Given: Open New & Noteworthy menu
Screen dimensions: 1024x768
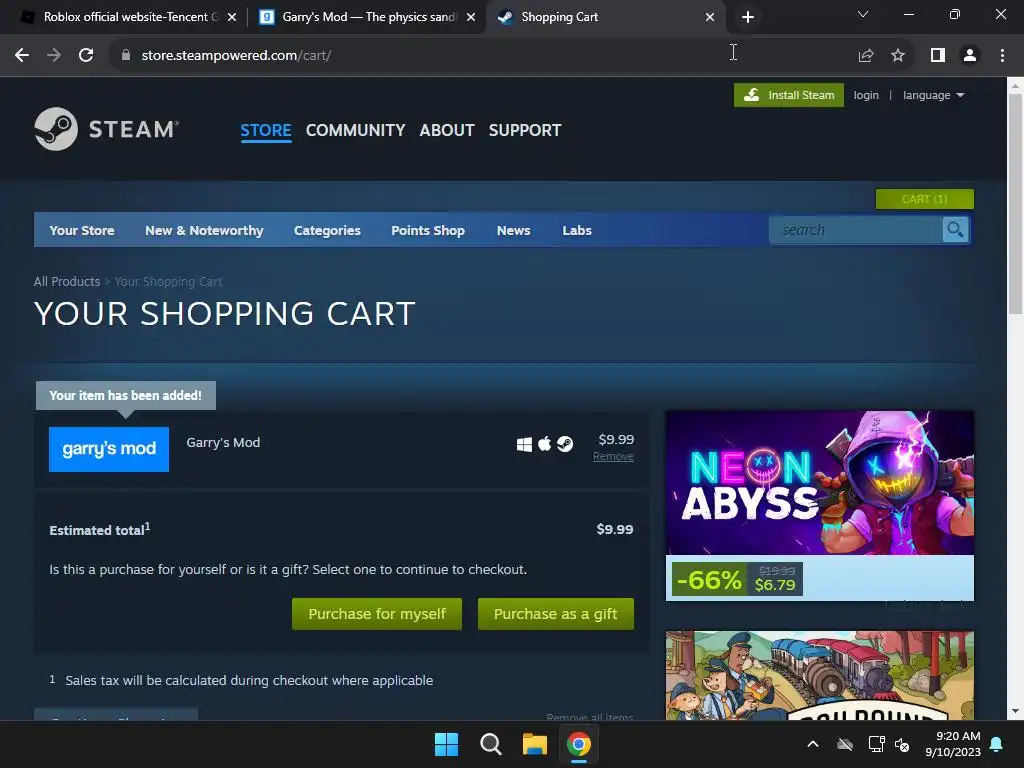Looking at the screenshot, I should [x=204, y=231].
